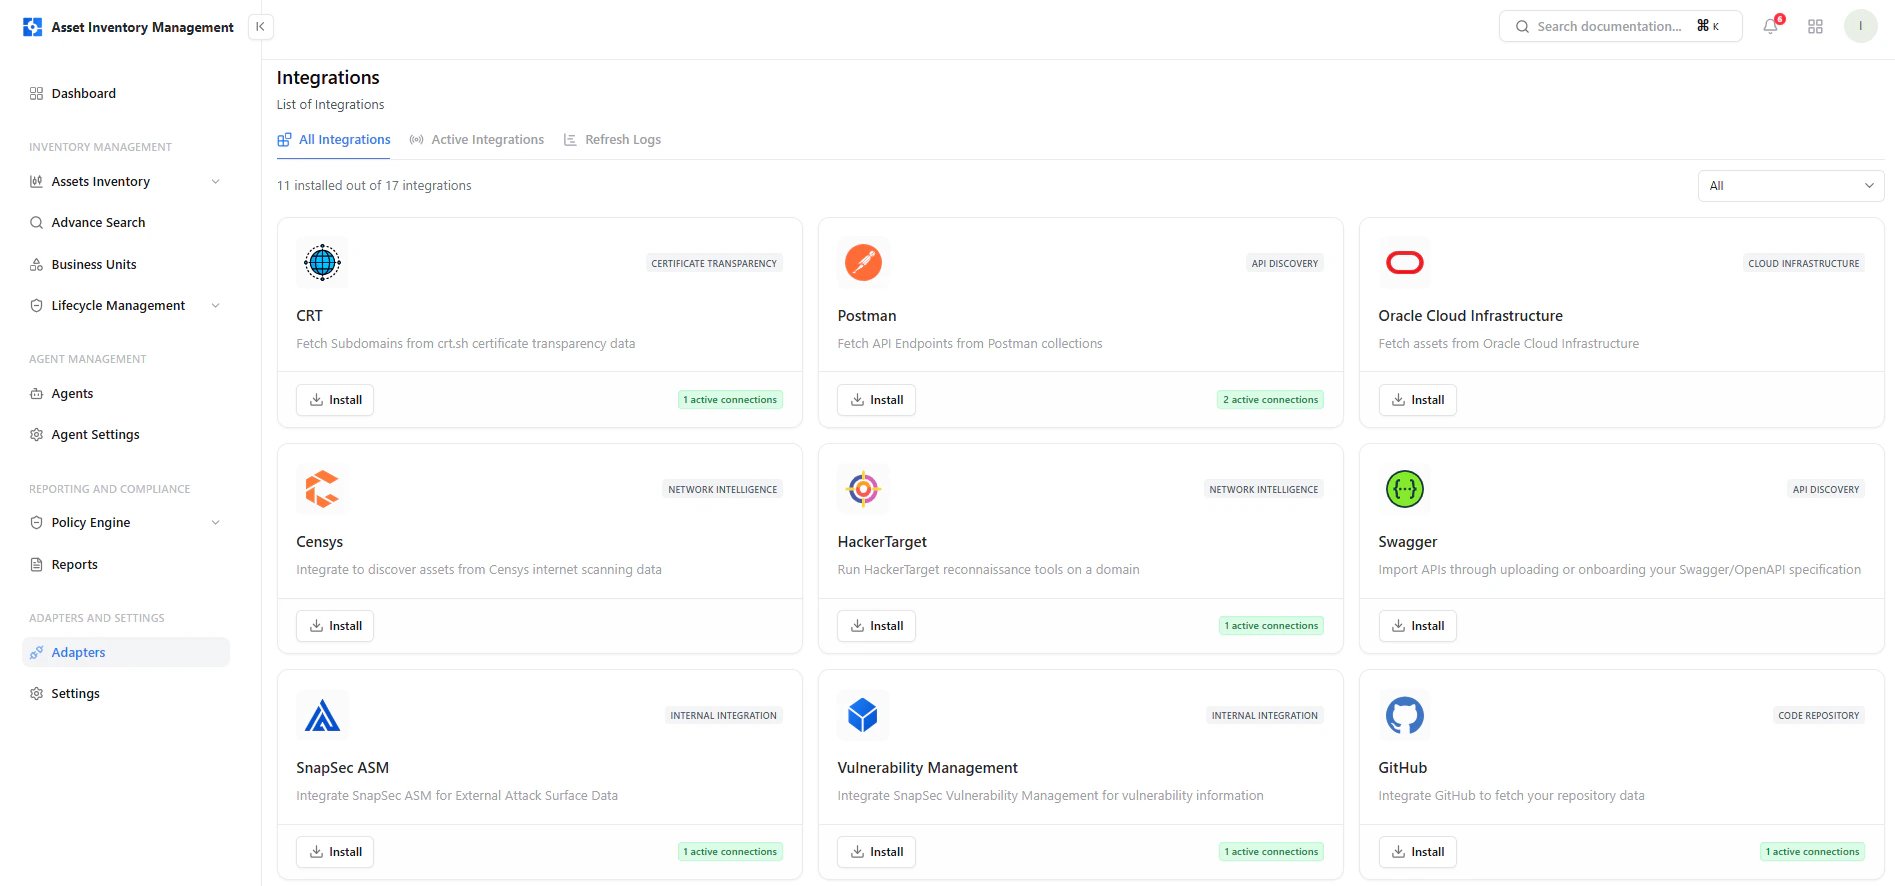Click the CRT globe icon
This screenshot has width=1895, height=886.
click(322, 263)
